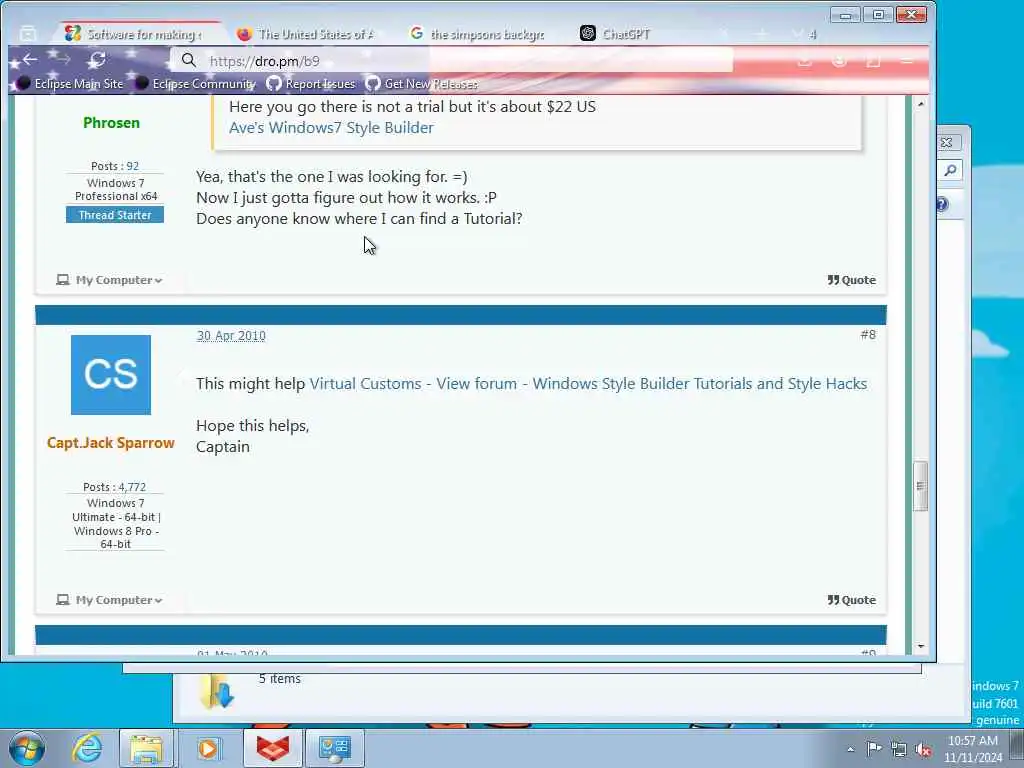The width and height of the screenshot is (1024, 768).
Task: Click the Action Center flag icon
Action: [874, 749]
